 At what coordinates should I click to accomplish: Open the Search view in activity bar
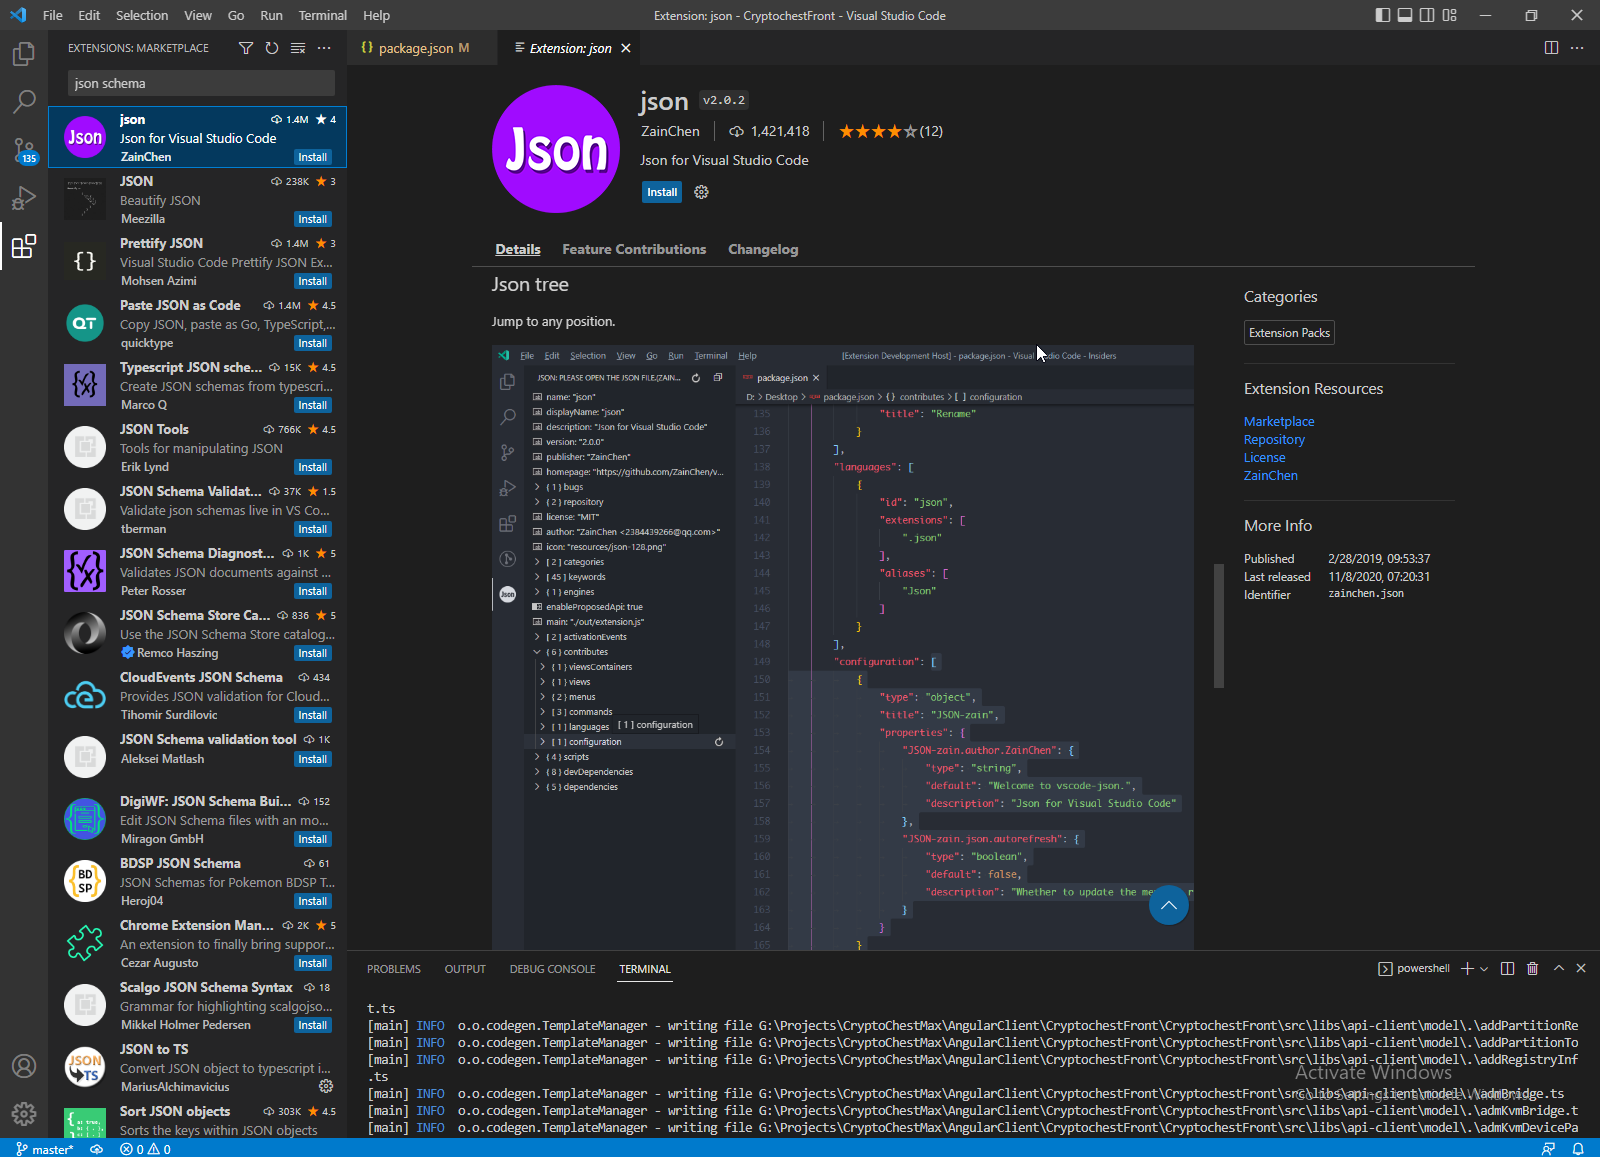[24, 101]
